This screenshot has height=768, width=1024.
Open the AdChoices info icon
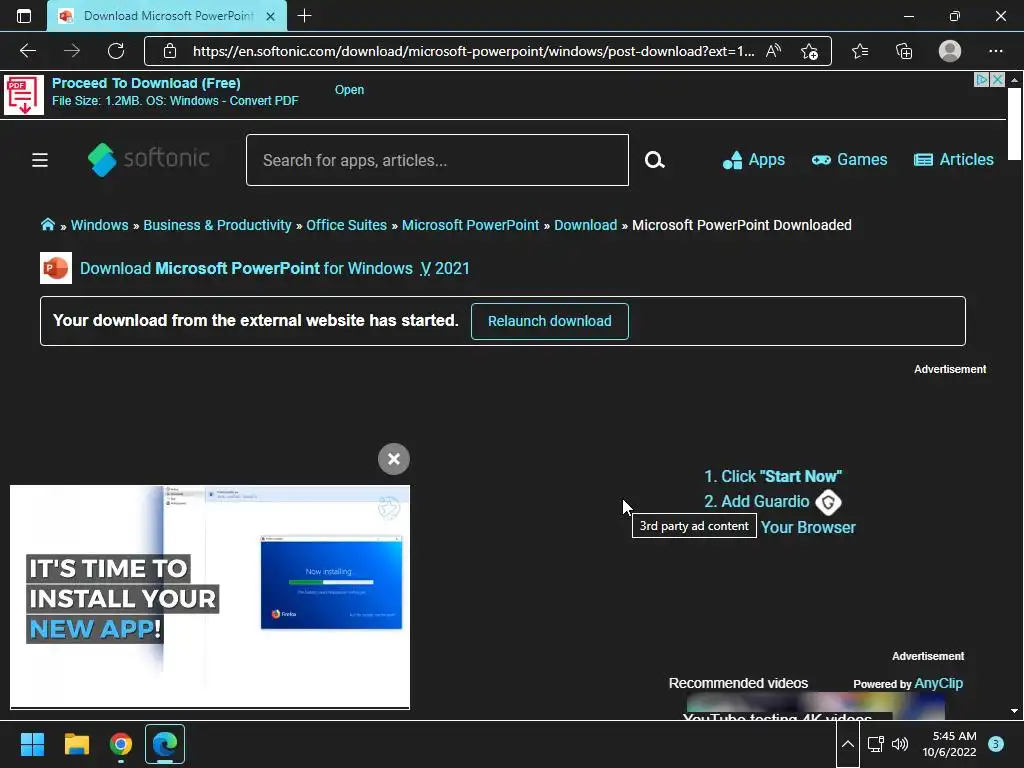(x=982, y=80)
